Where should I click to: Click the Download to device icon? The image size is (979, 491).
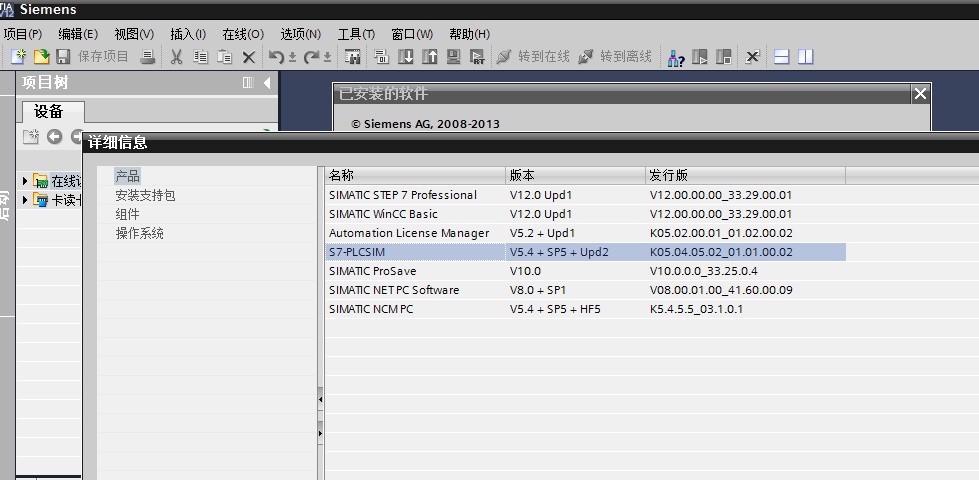point(406,57)
